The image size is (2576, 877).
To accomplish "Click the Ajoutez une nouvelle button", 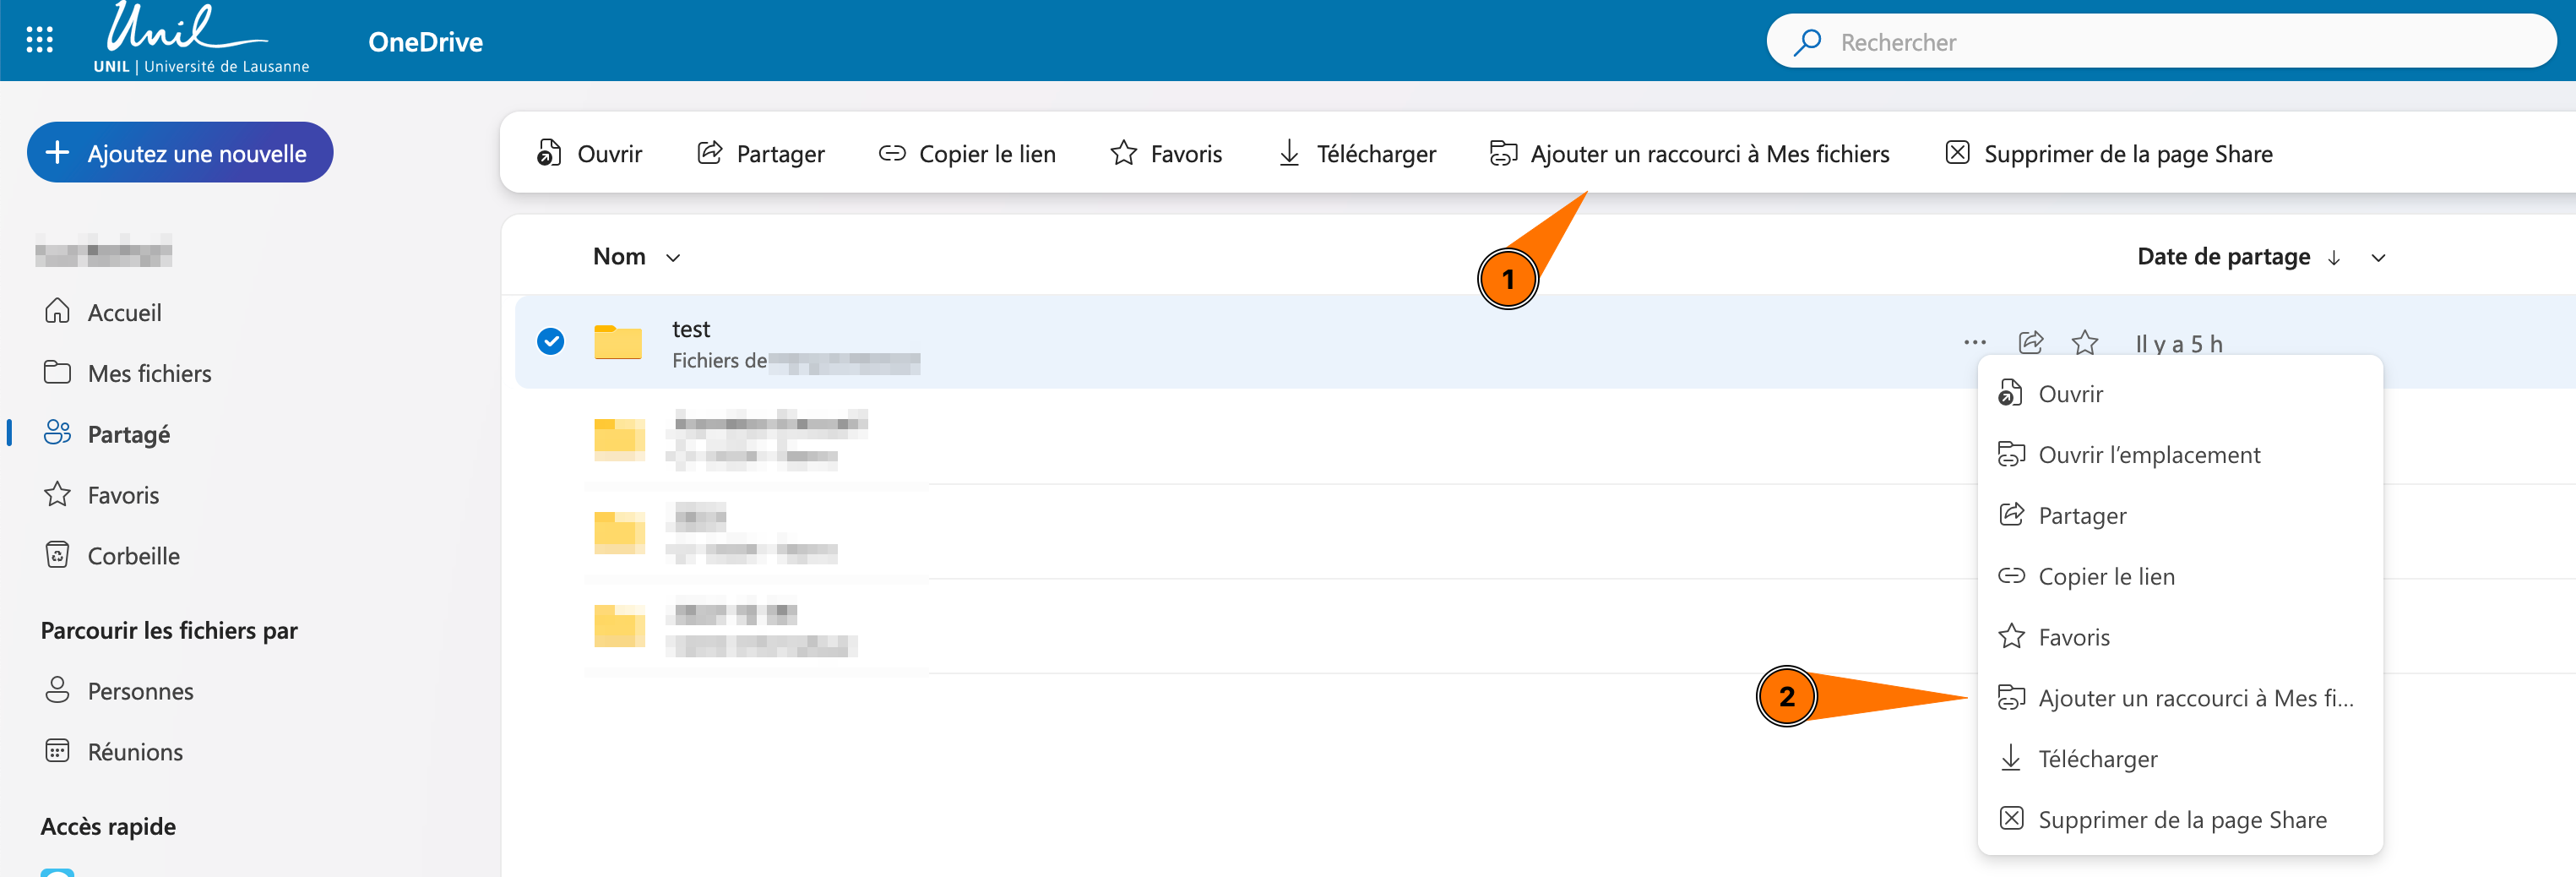I will [180, 153].
